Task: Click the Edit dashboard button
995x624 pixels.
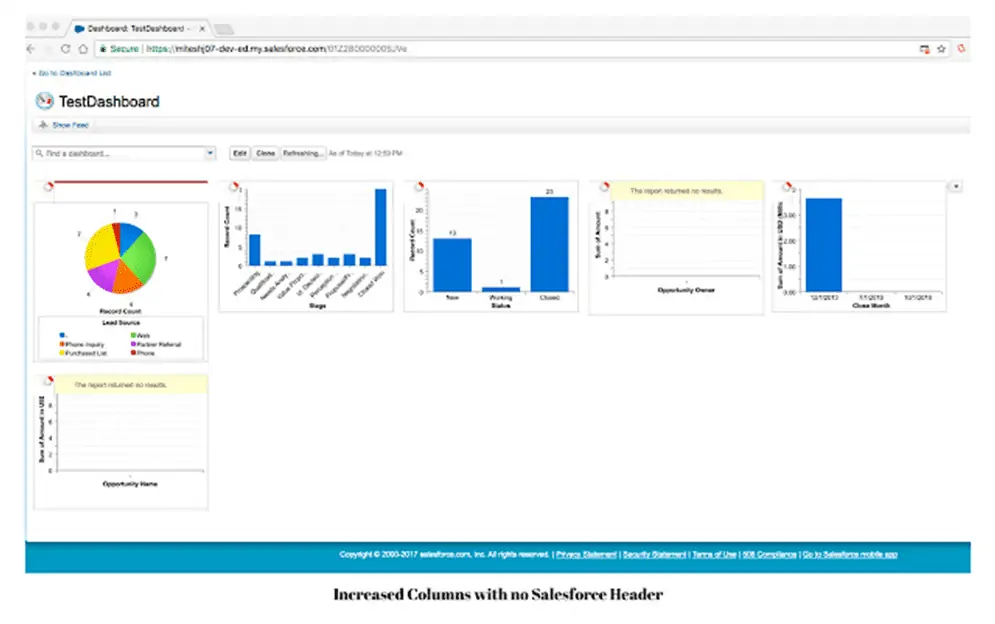Action: tap(239, 153)
